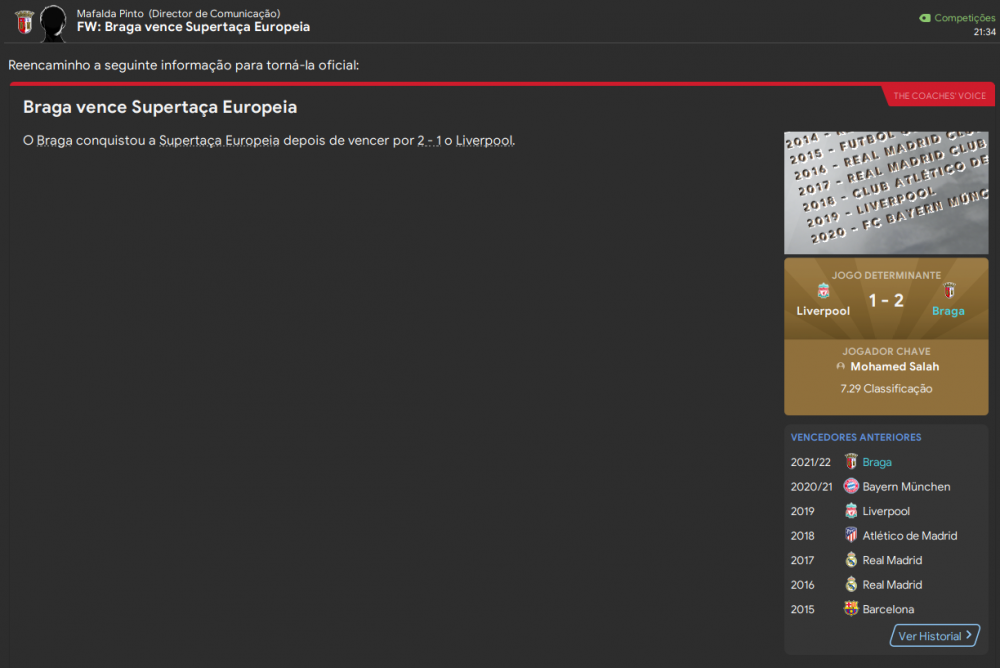Click the Jogador Chave heading
Screen dimensions: 1000x668
pos(886,351)
